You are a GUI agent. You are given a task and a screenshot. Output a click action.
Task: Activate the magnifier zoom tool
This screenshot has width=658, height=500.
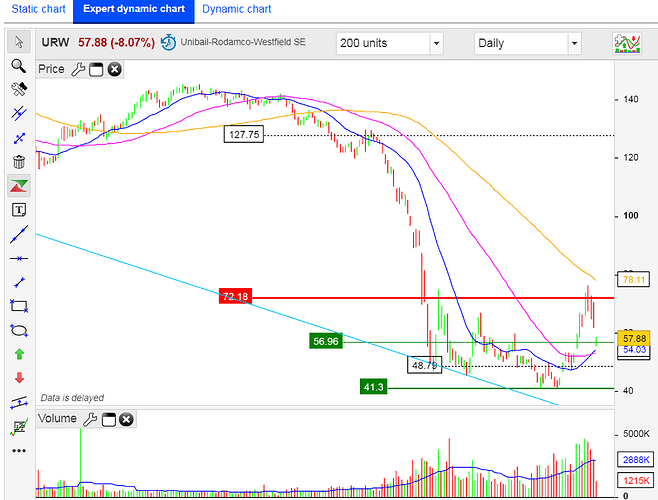(x=18, y=65)
